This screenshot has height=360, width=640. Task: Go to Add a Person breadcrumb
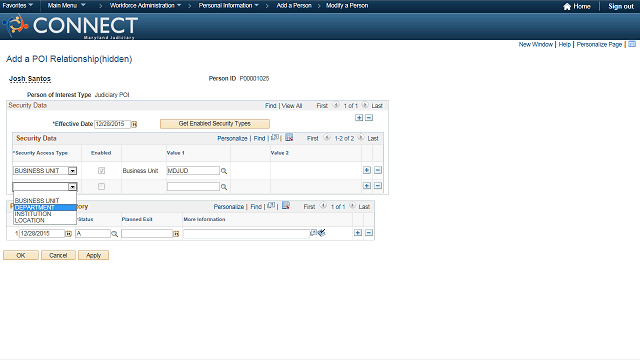294,5
